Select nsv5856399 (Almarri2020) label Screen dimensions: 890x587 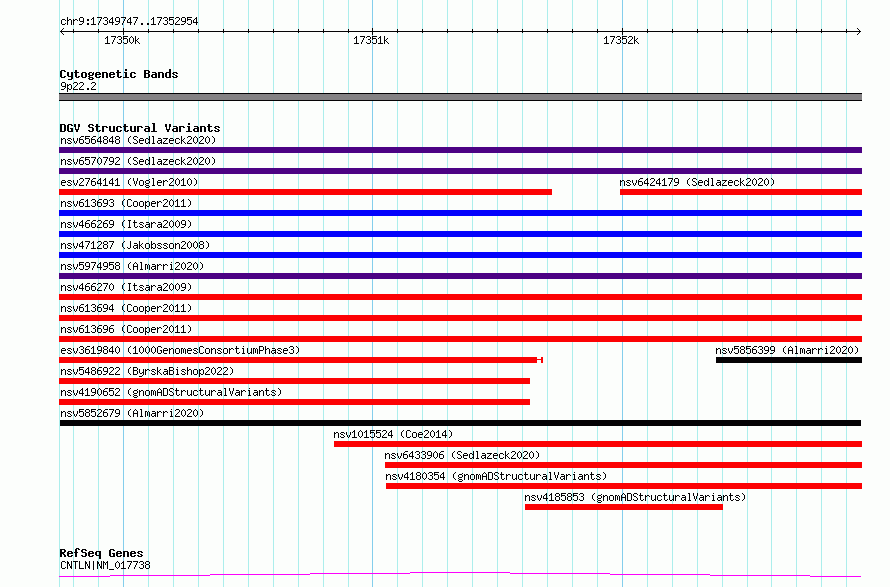pos(787,350)
